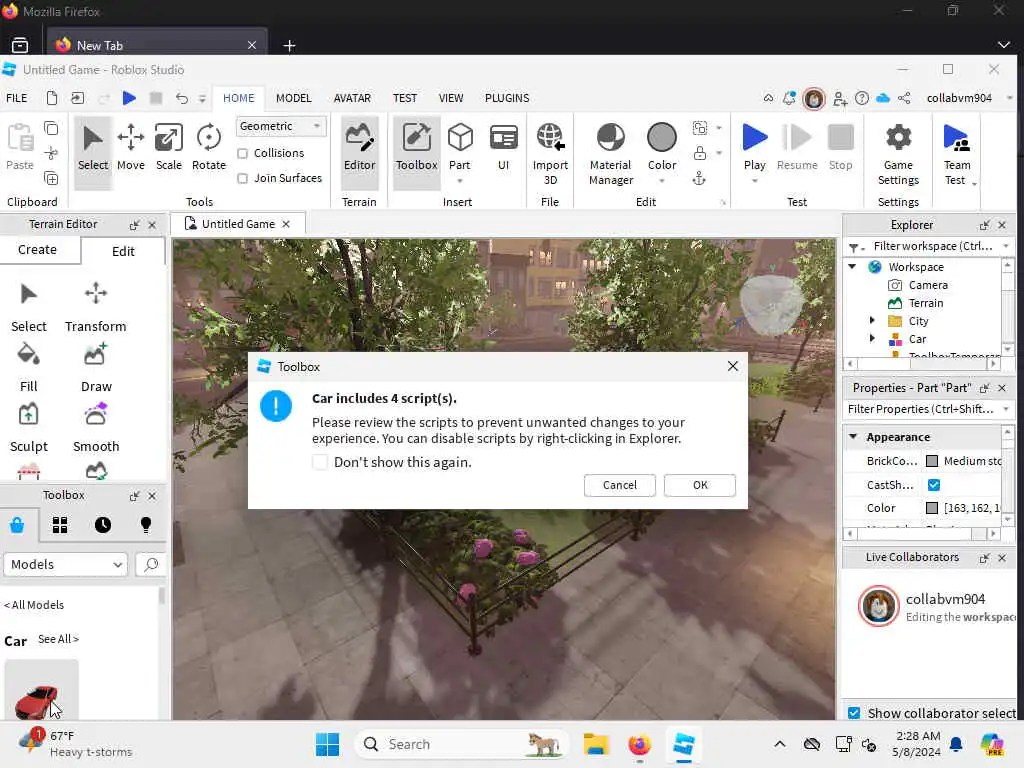The image size is (1024, 768).
Task: Click the Color property swatch
Action: [x=932, y=508]
